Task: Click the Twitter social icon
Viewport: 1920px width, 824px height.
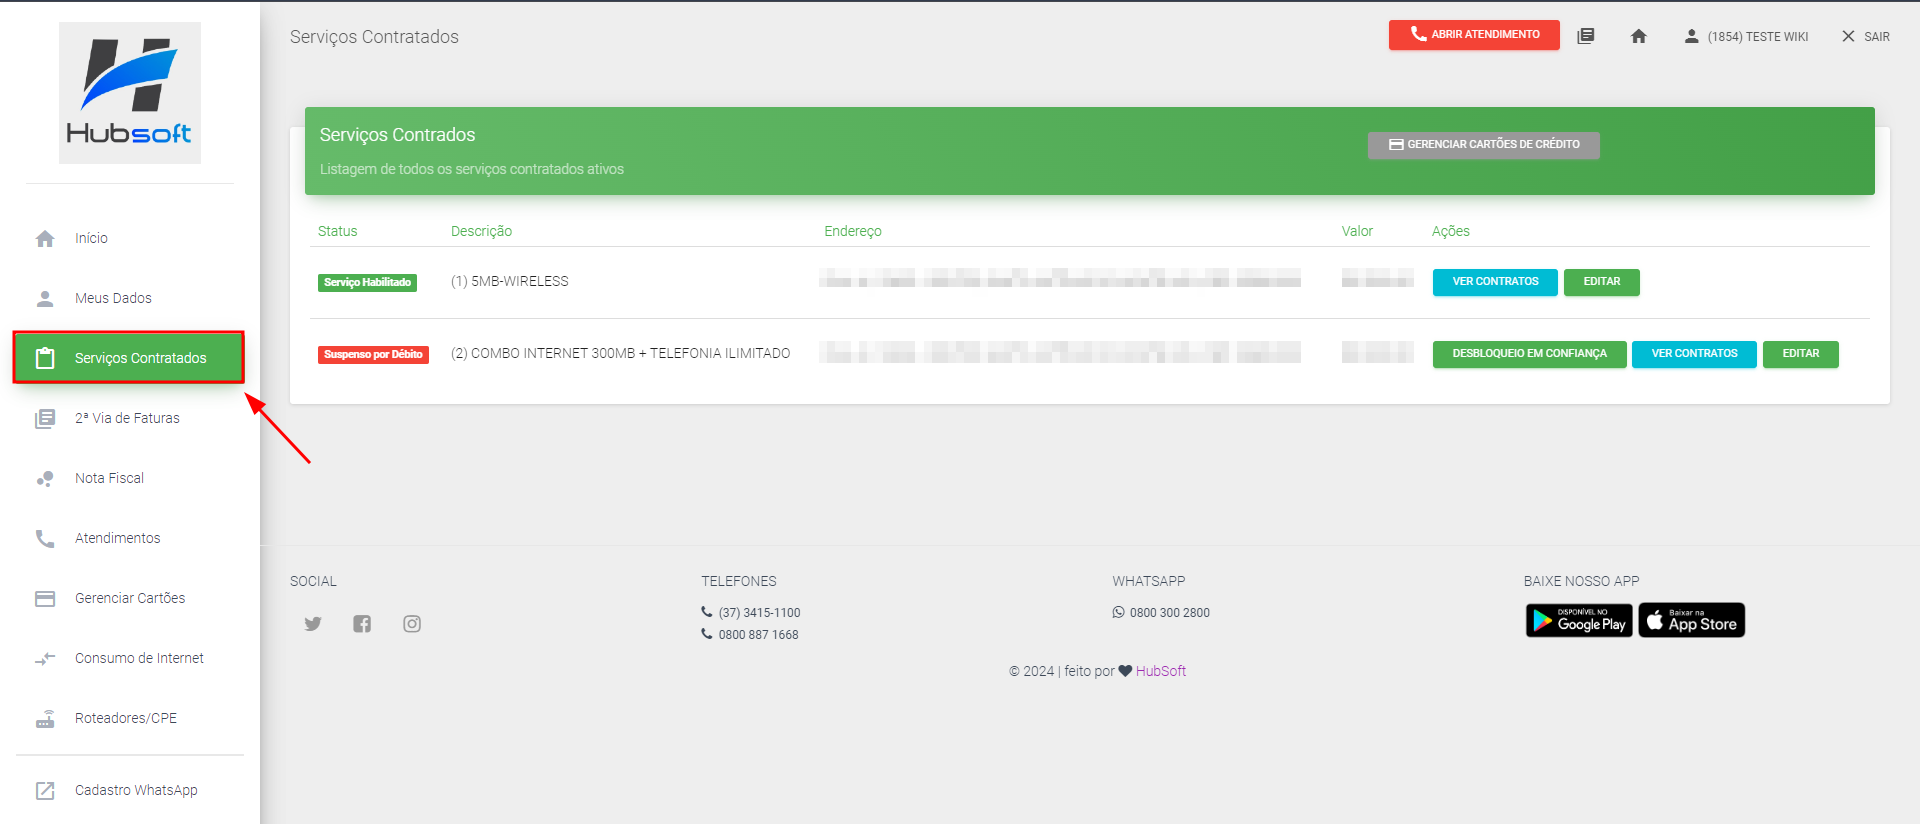Action: point(313,624)
